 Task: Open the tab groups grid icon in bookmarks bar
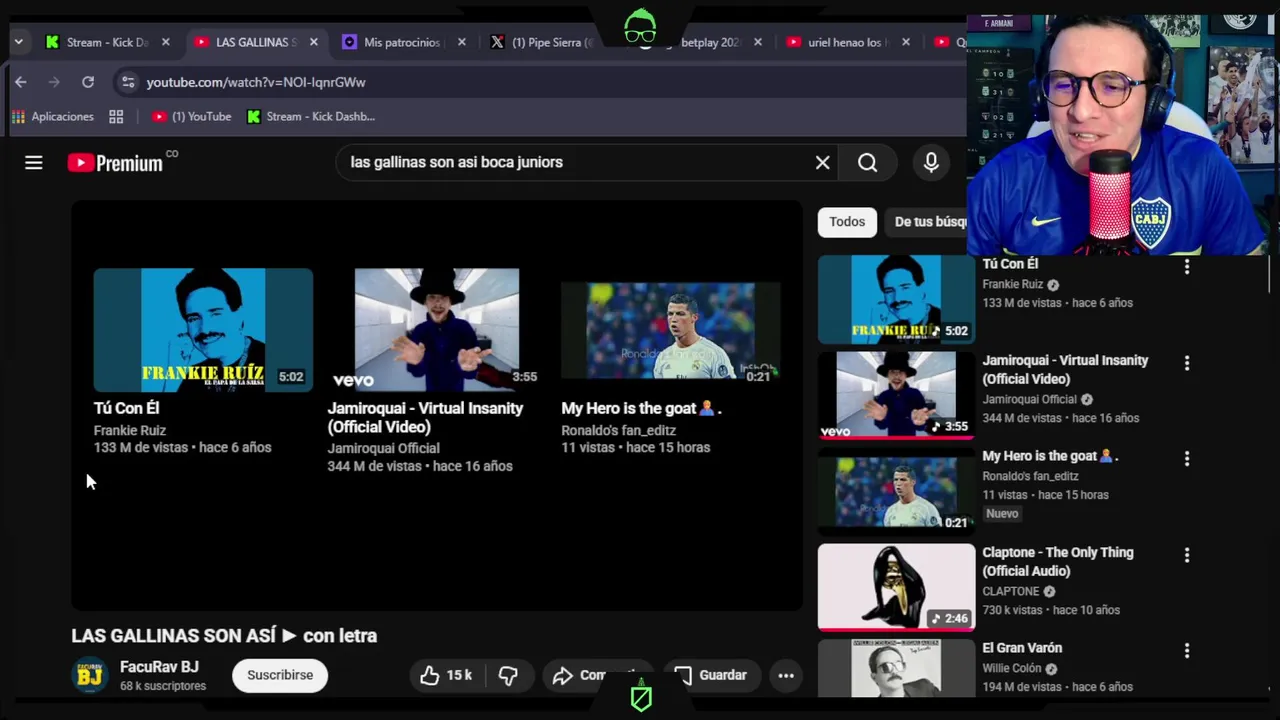[116, 116]
